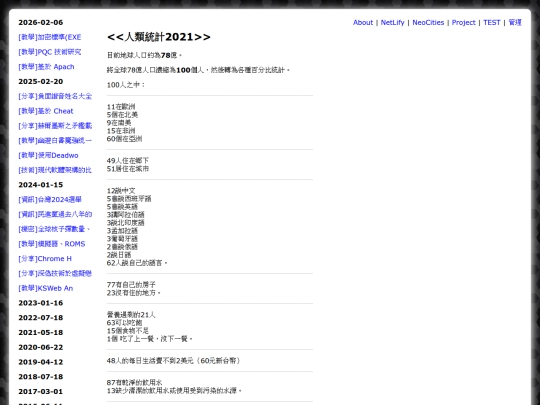540x405 pixels.
Task: Open the sidebar article mentioning Apach
Action: pos(46,67)
